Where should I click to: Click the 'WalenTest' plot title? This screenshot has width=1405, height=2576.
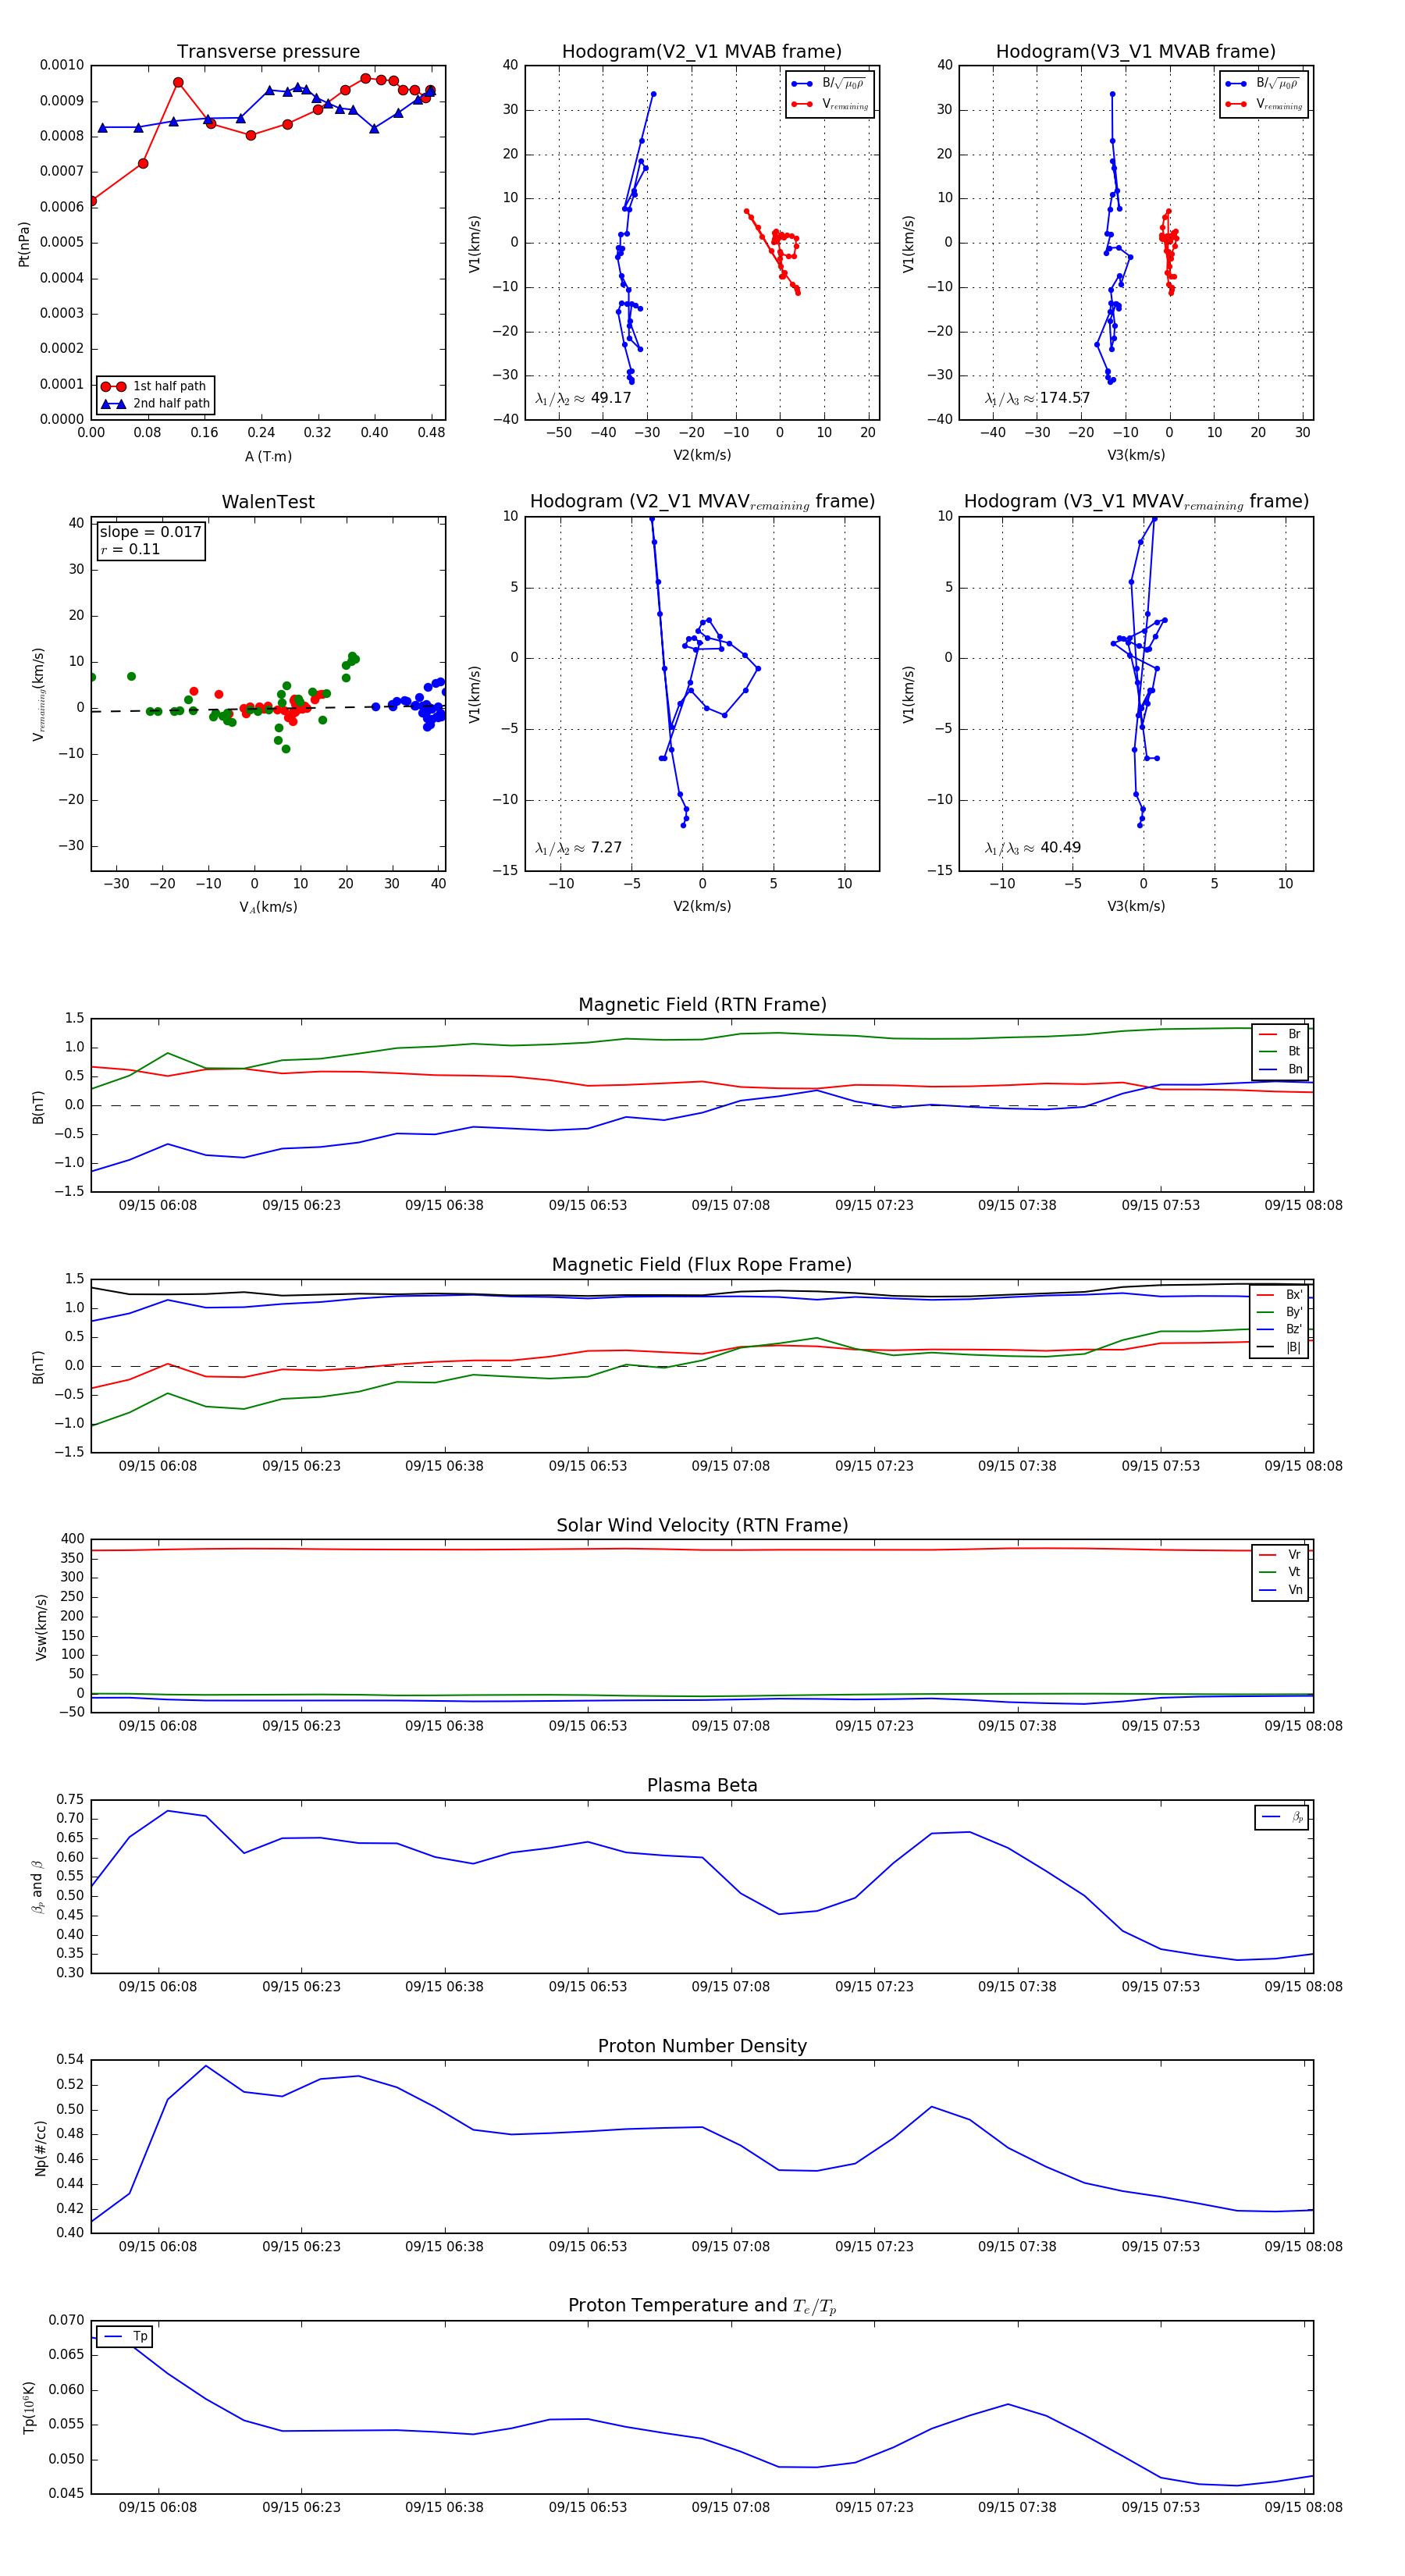tap(268, 502)
